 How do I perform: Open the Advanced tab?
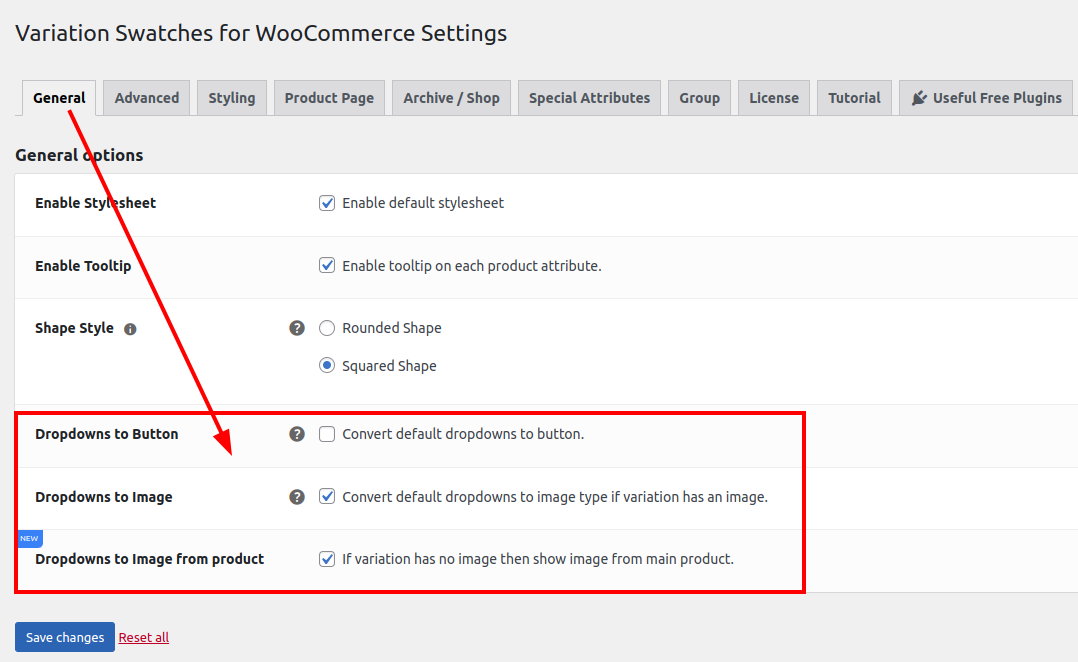pos(146,98)
